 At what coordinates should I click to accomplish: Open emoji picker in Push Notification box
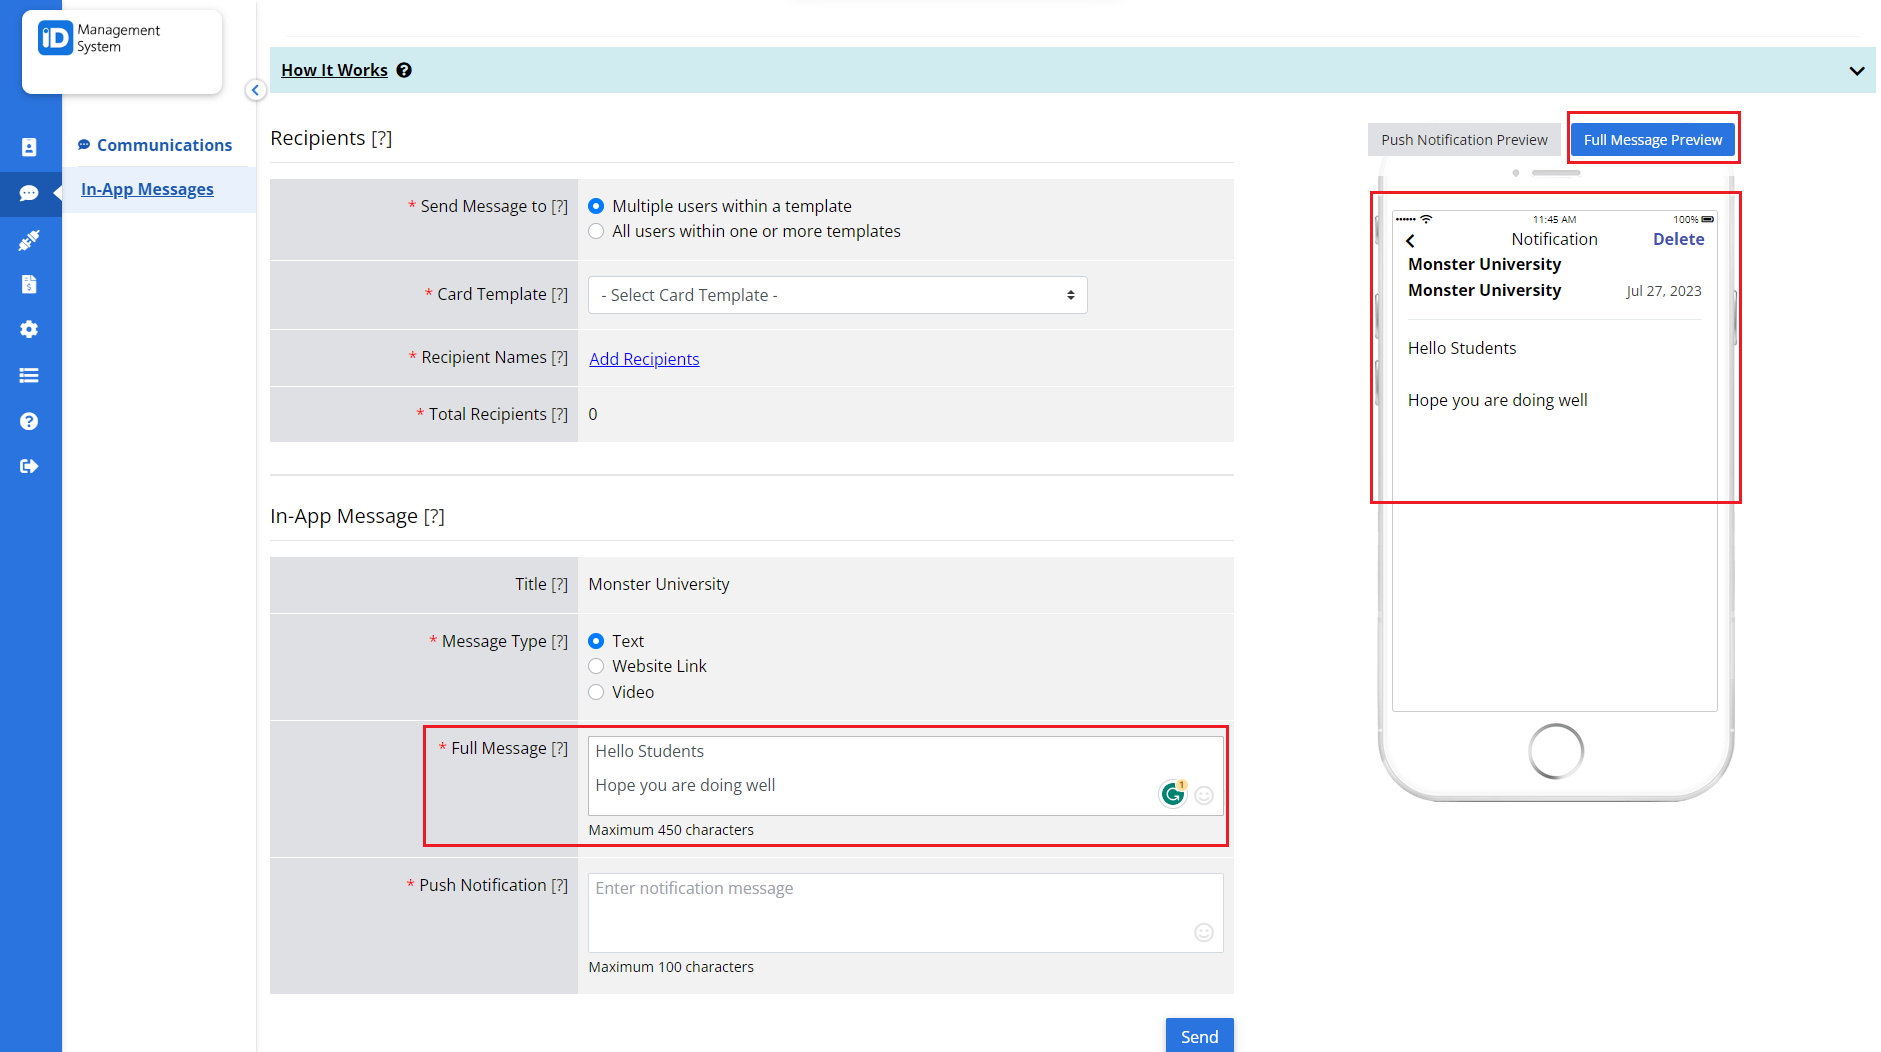1204,932
